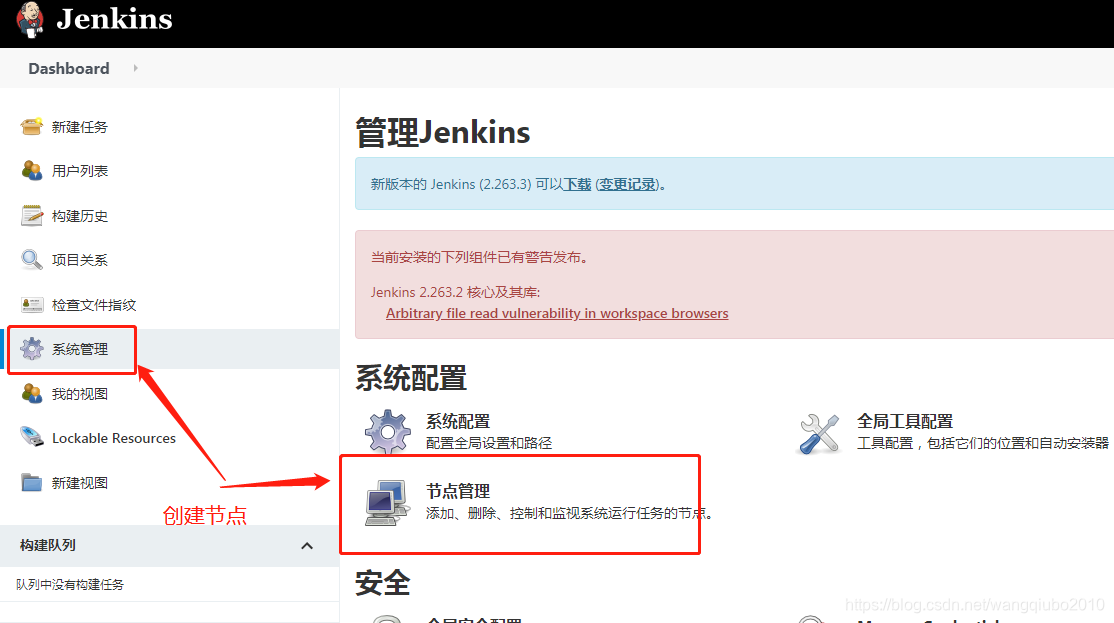Click the 我的视图 user icon
The width and height of the screenshot is (1114, 623).
[x=31, y=394]
